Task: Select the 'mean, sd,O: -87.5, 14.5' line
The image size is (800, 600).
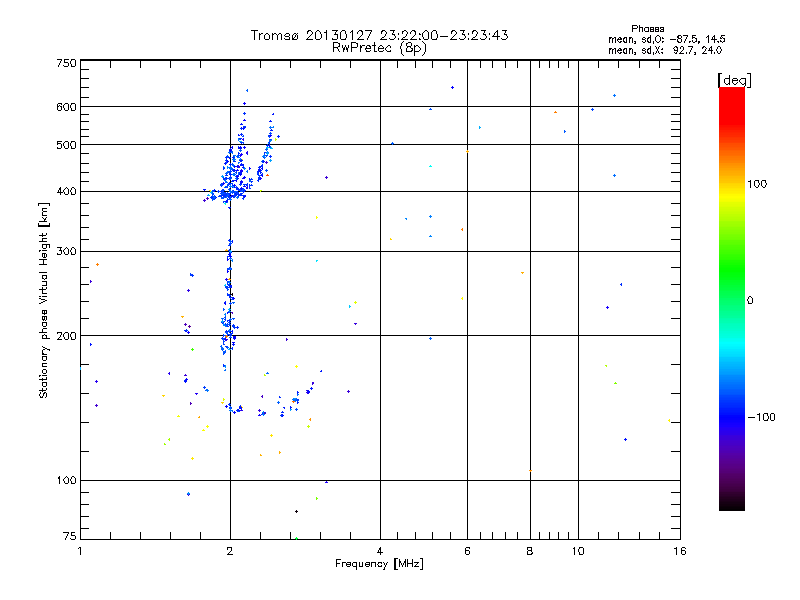Action: pyautogui.click(x=666, y=39)
